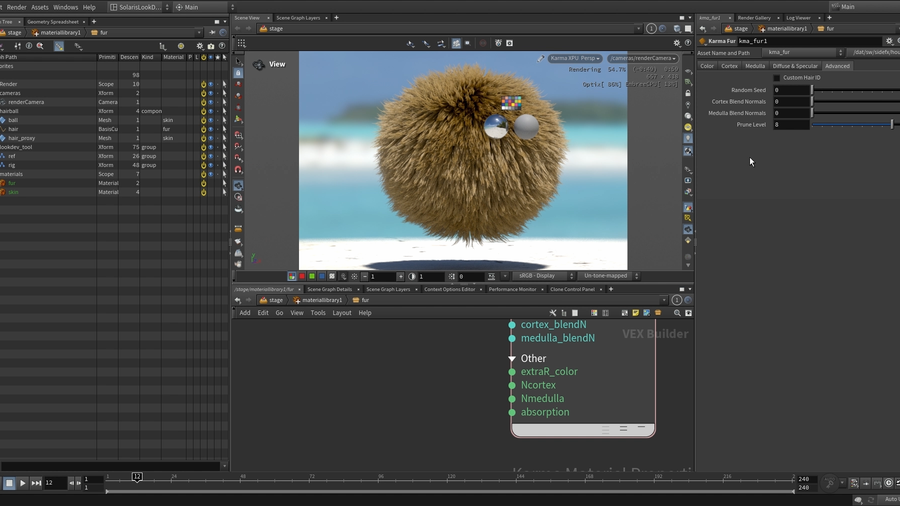Click the scene graph camera snapshot icon

[211, 46]
